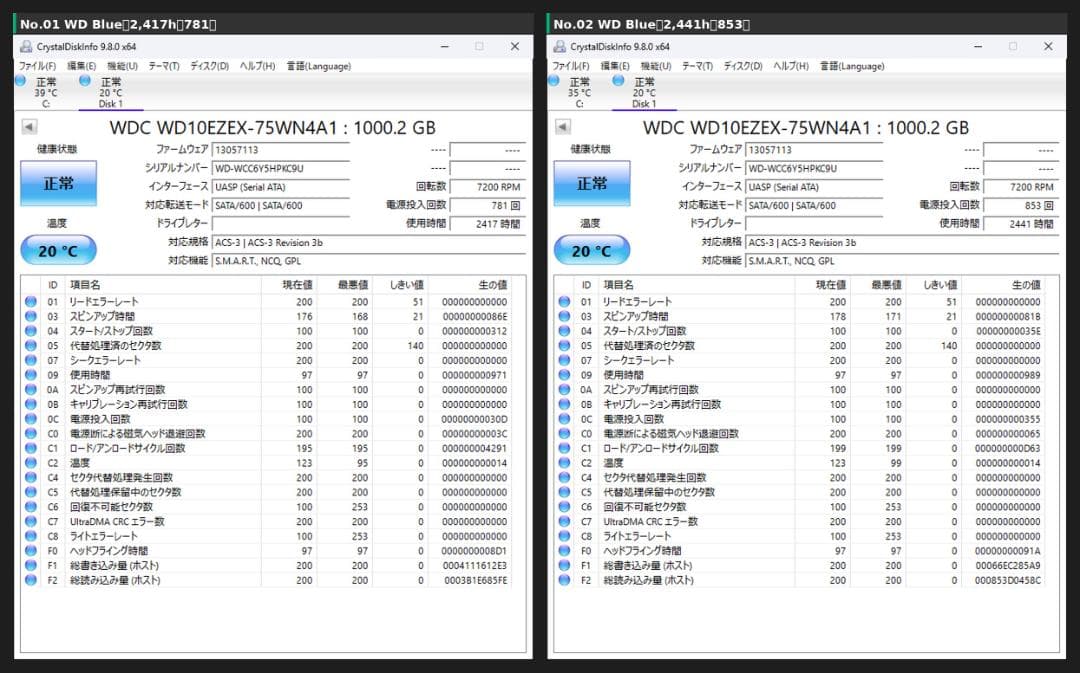Viewport: 1080px width, 673px height.
Task: Select 0B キャリブレーション再試行回数 row left window
Action: [269, 404]
